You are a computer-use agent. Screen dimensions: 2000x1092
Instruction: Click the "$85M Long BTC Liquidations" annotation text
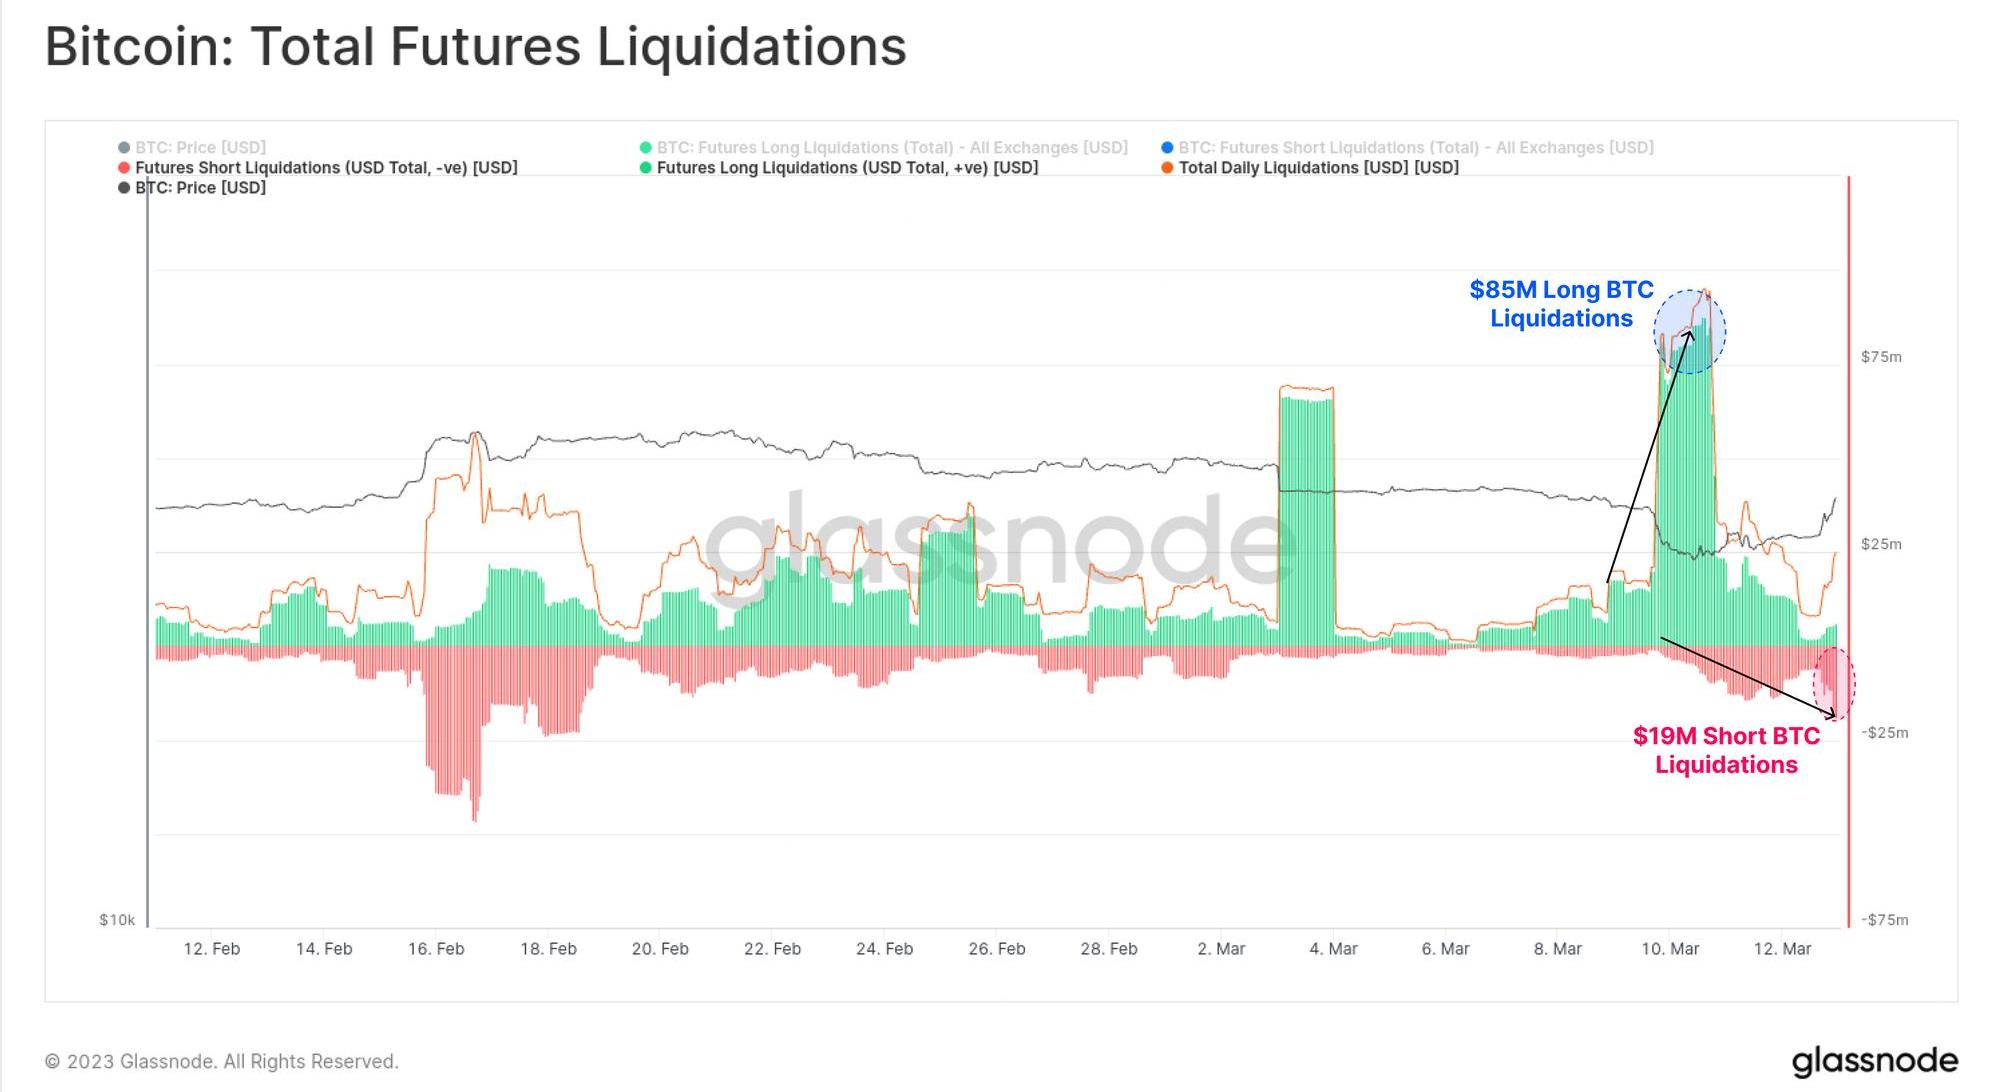point(1561,304)
